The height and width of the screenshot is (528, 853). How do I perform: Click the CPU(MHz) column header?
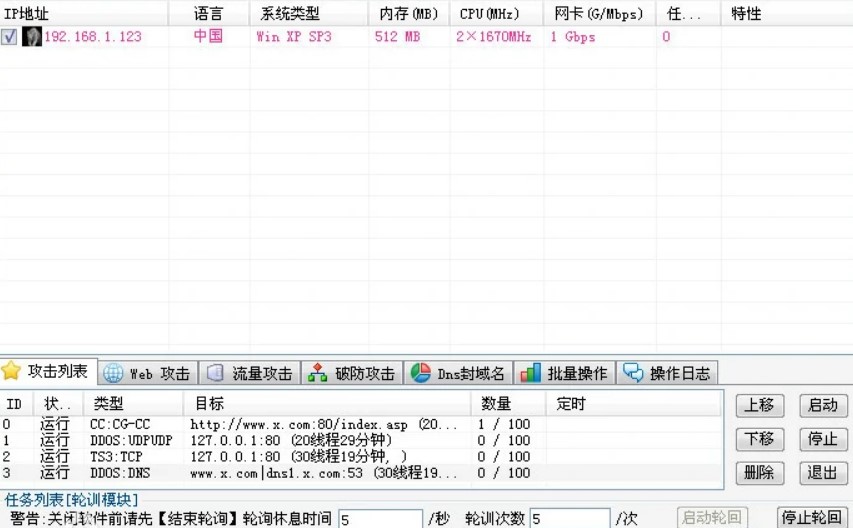[x=496, y=13]
